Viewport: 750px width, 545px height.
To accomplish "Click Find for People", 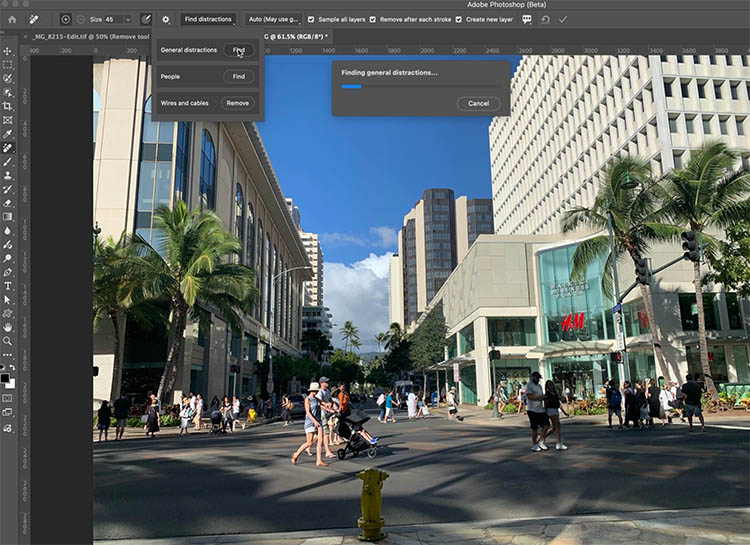I will [239, 77].
